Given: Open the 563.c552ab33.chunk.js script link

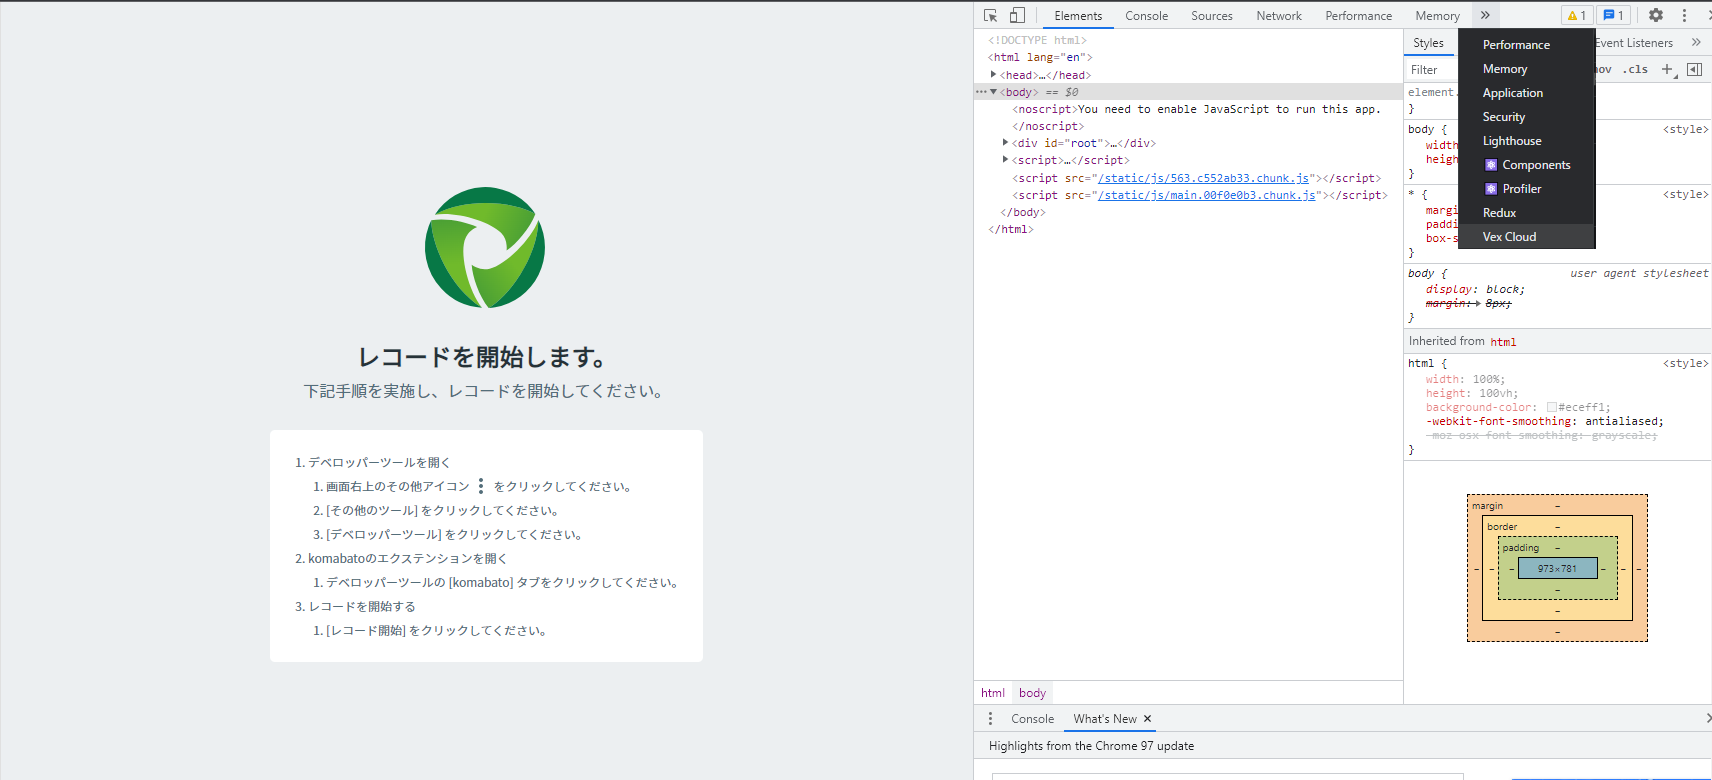Looking at the screenshot, I should point(1203,178).
